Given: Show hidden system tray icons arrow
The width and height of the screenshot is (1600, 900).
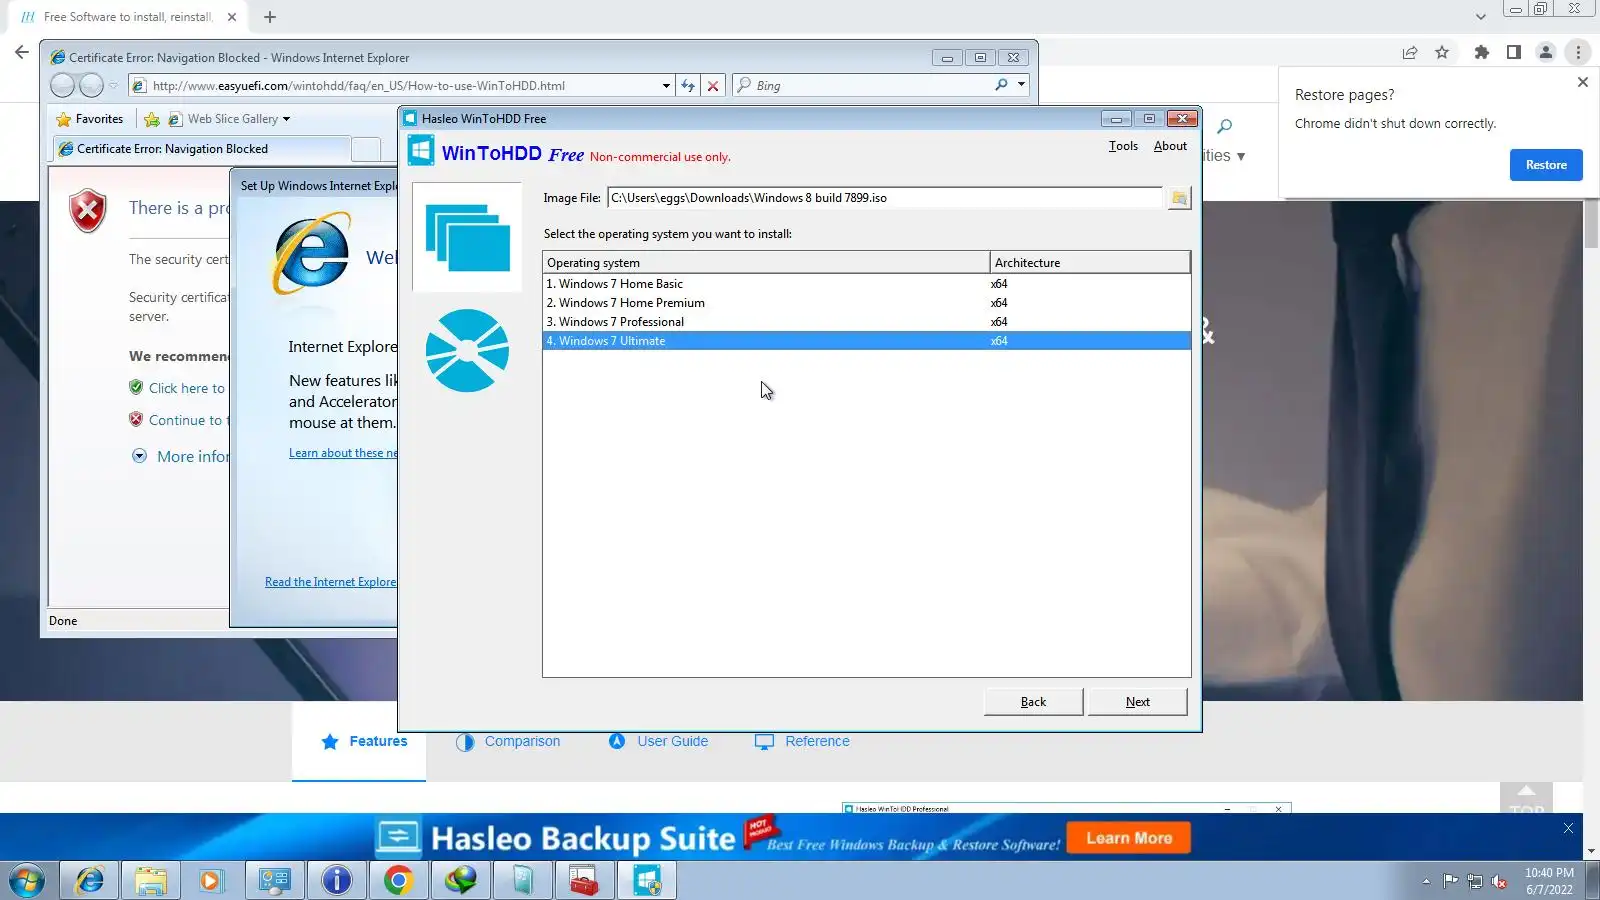Looking at the screenshot, I should point(1426,881).
